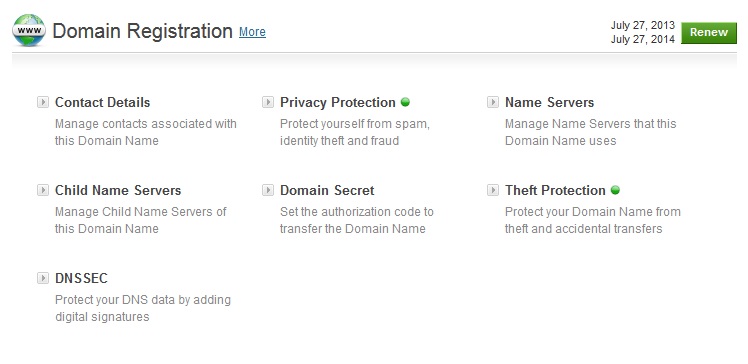Image resolution: width=748 pixels, height=364 pixels.
Task: Open the Domain Secret heading
Action: tap(327, 190)
